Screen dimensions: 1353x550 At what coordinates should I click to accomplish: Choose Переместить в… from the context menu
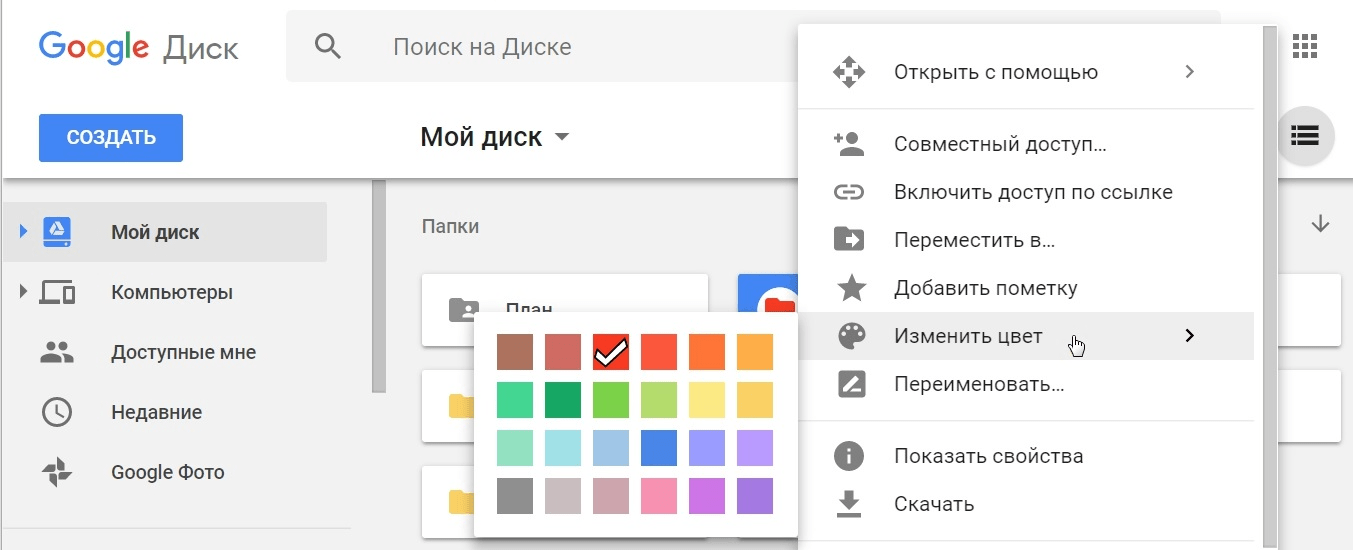click(1026, 240)
